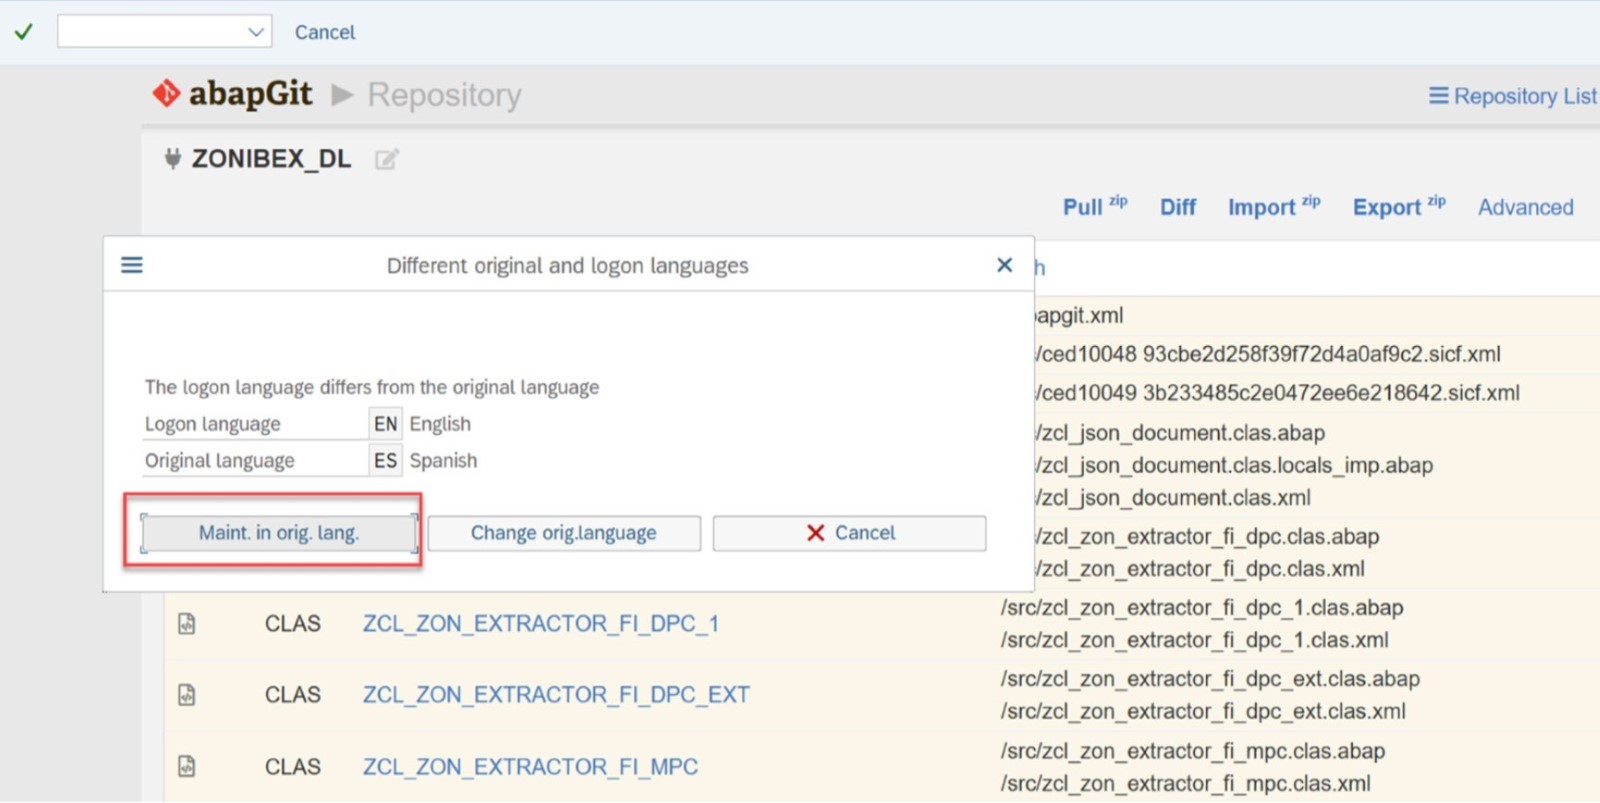Click the dialog Cancel button

(x=849, y=533)
